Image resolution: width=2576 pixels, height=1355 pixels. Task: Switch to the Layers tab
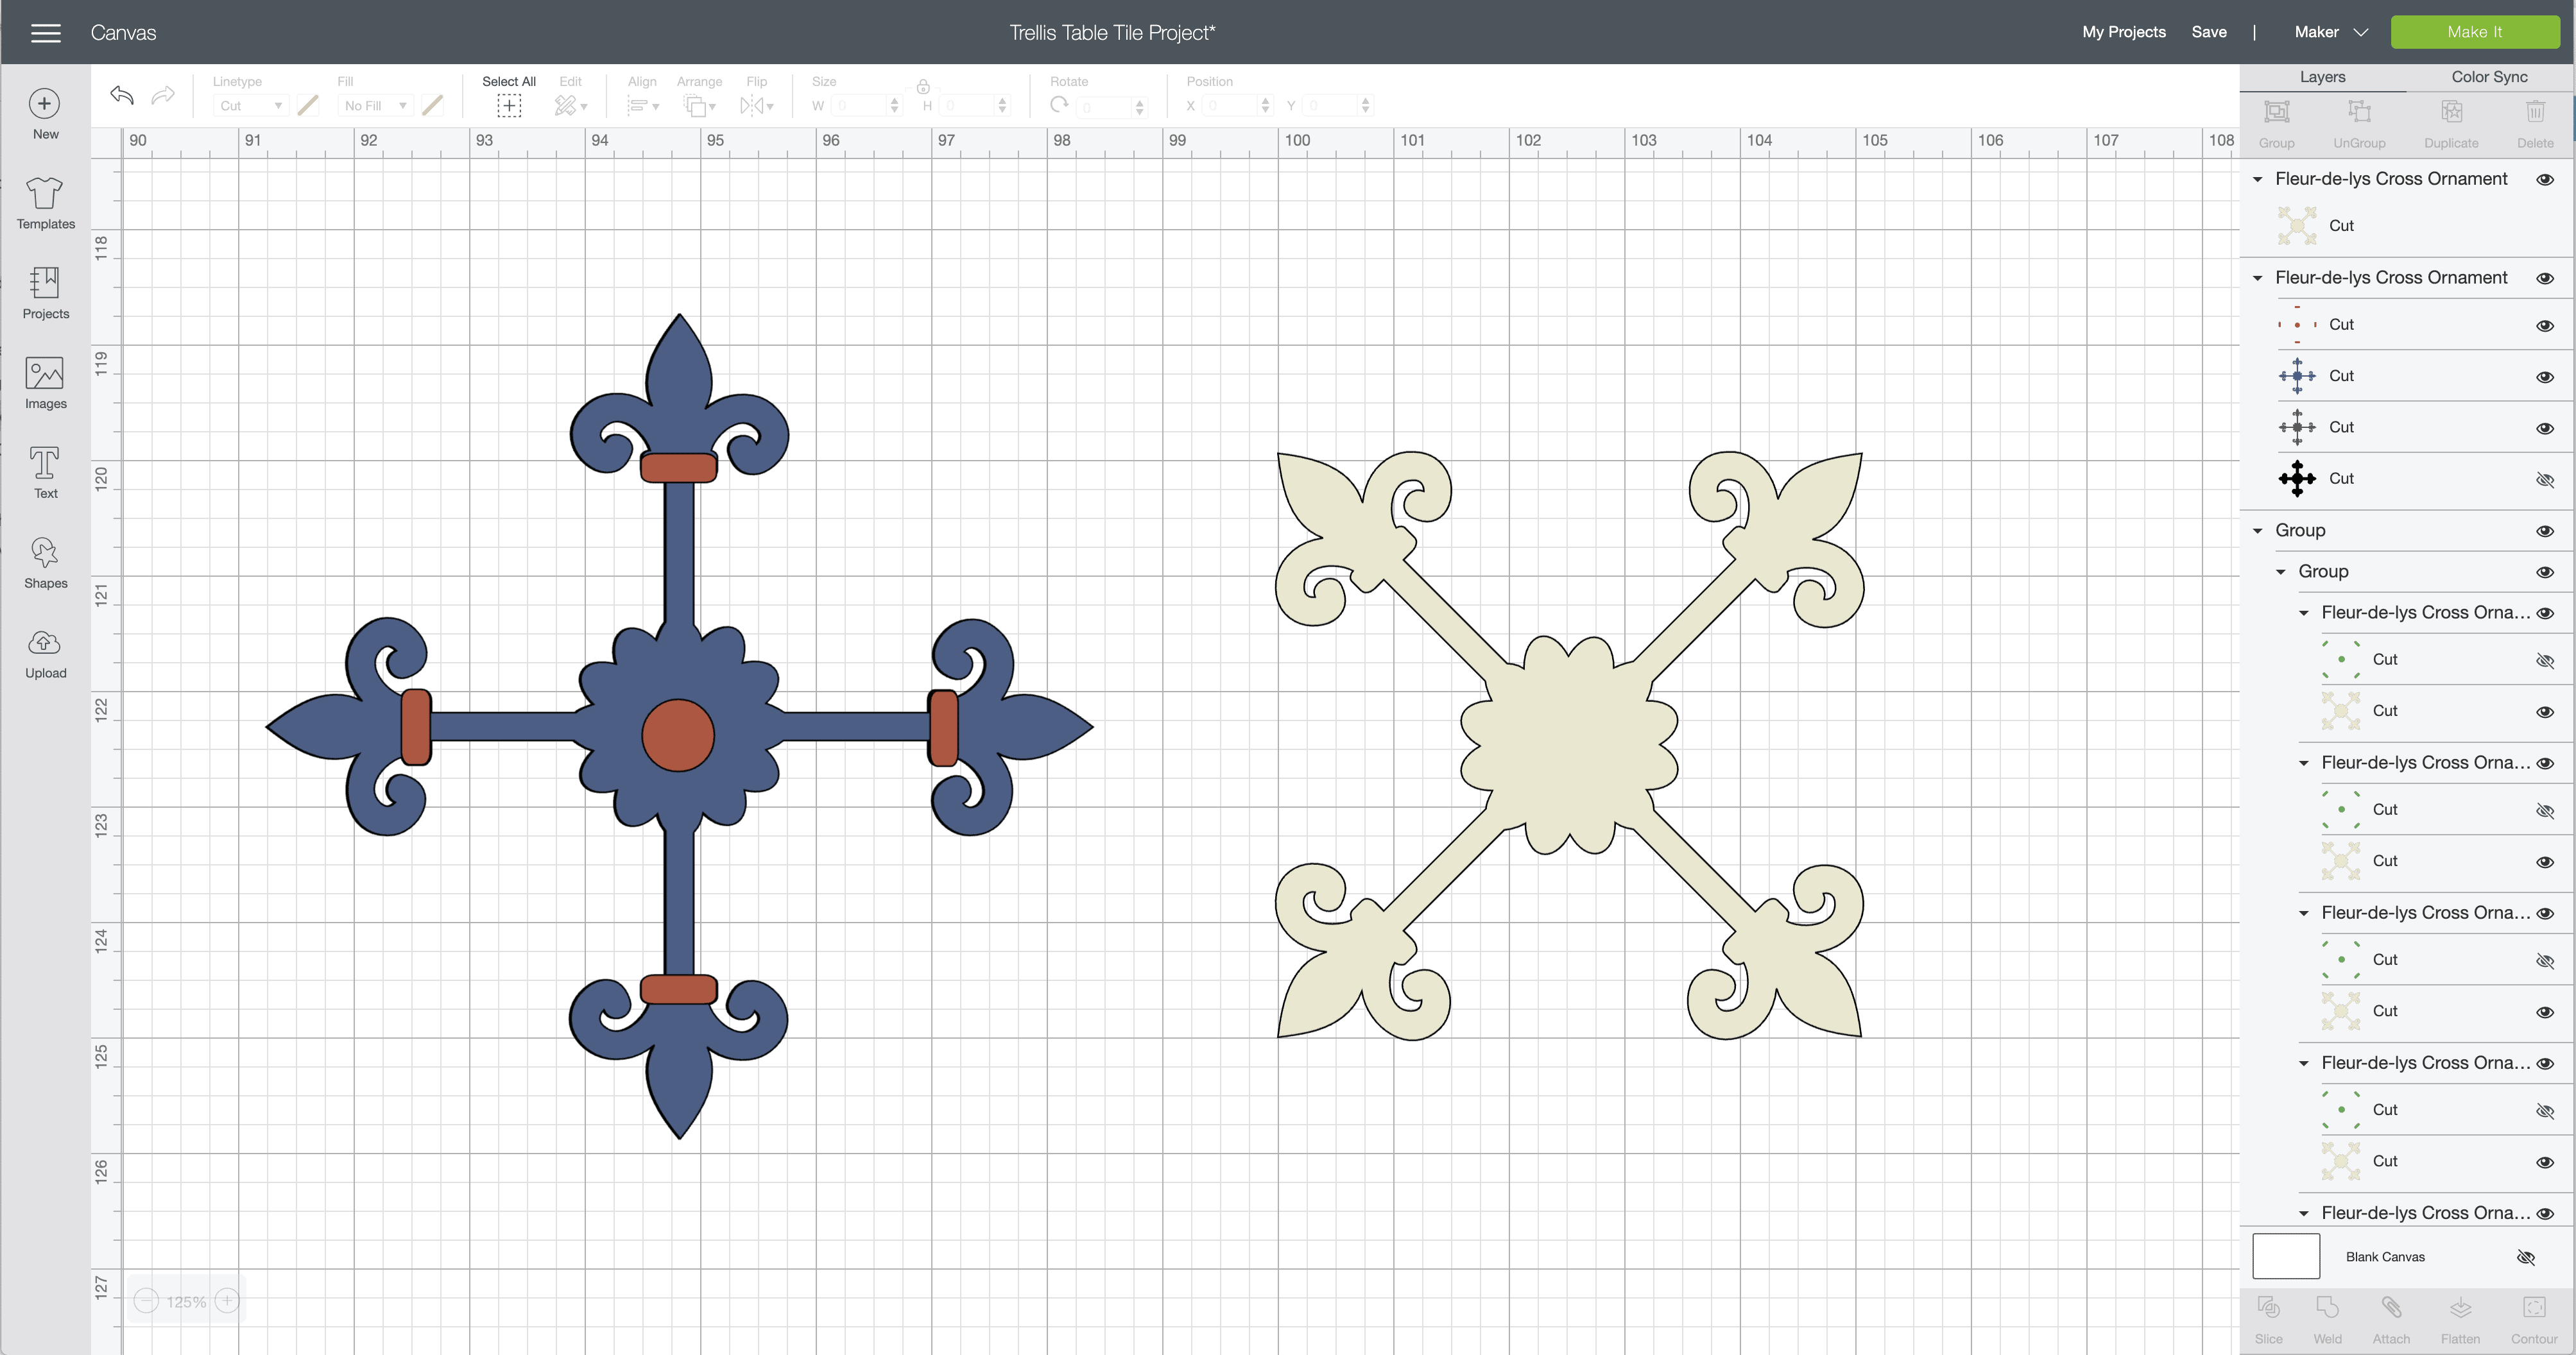[2322, 77]
